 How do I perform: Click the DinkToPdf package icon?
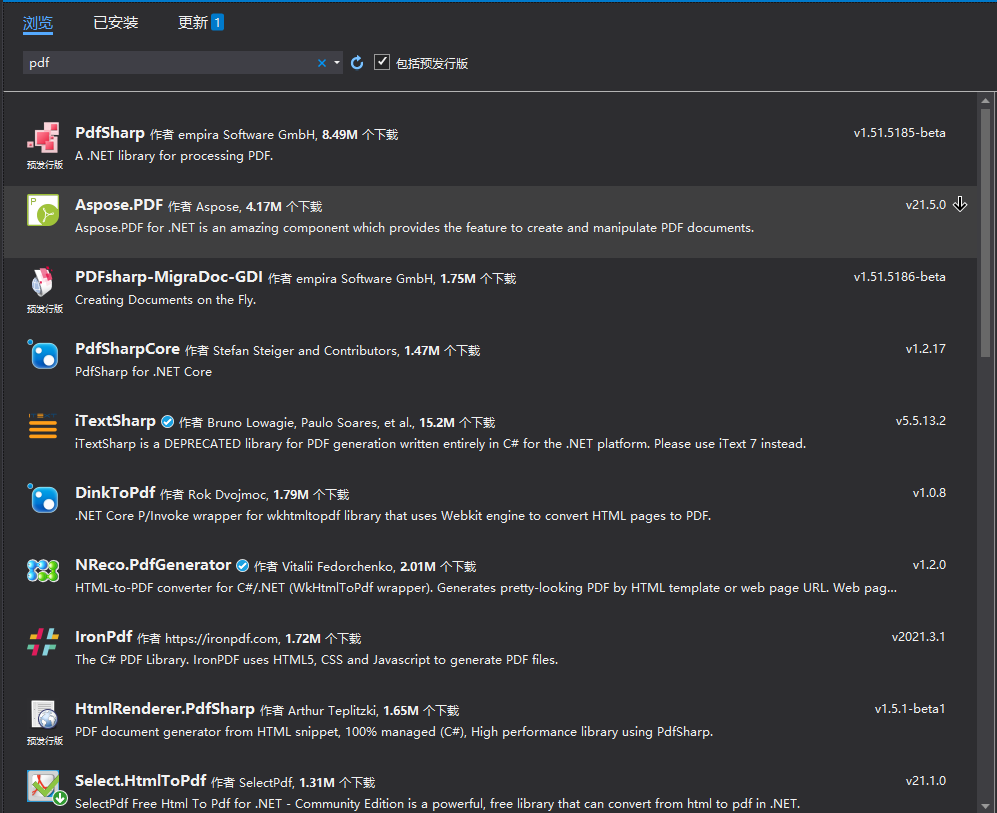tap(44, 499)
